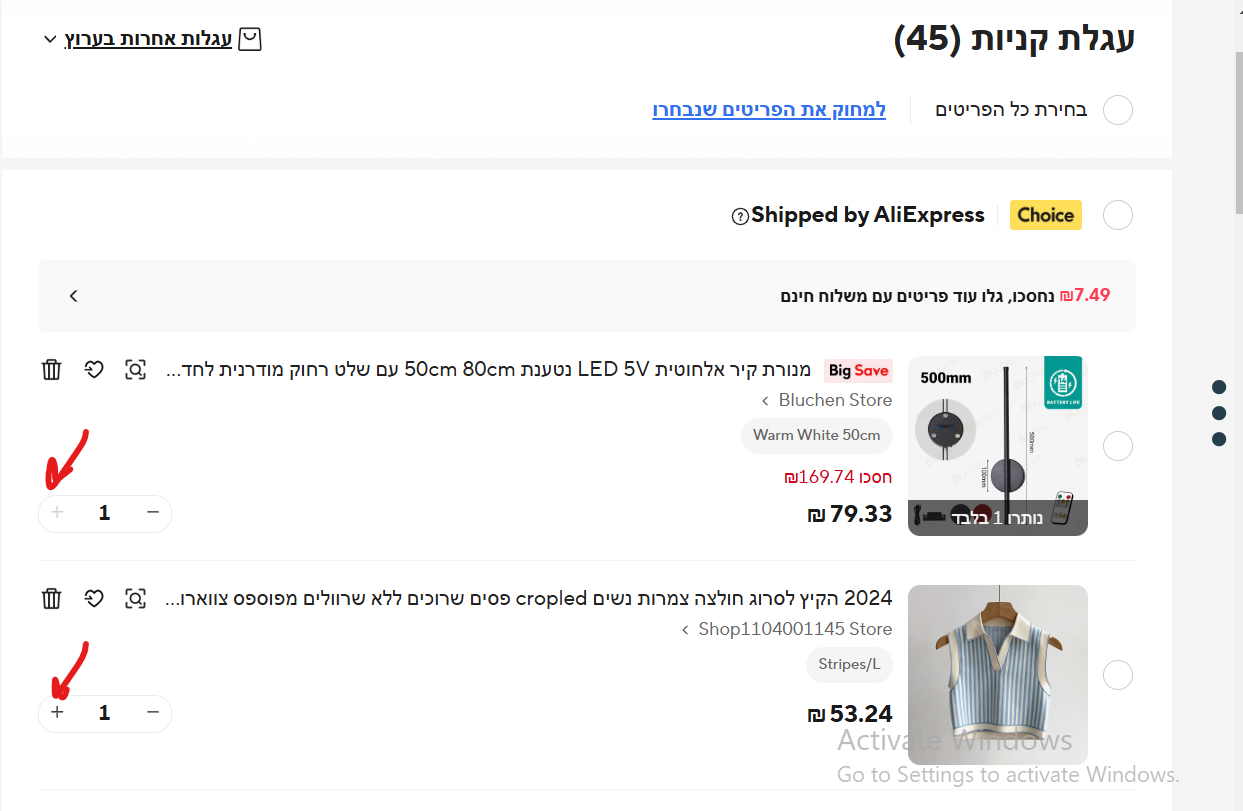Open Warm White 50cm variant selector
This screenshot has height=811, width=1243.
tap(816, 435)
